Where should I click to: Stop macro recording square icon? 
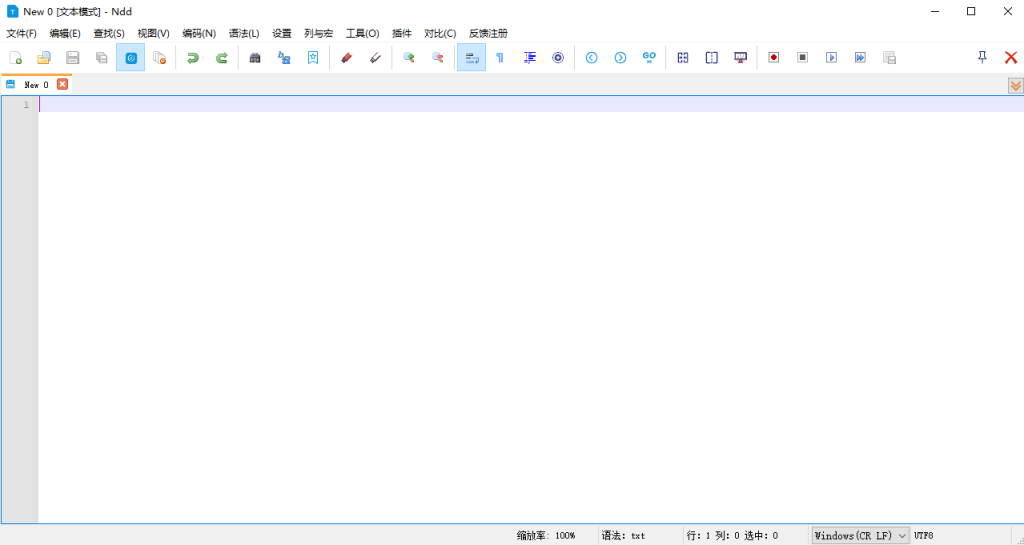pos(803,57)
